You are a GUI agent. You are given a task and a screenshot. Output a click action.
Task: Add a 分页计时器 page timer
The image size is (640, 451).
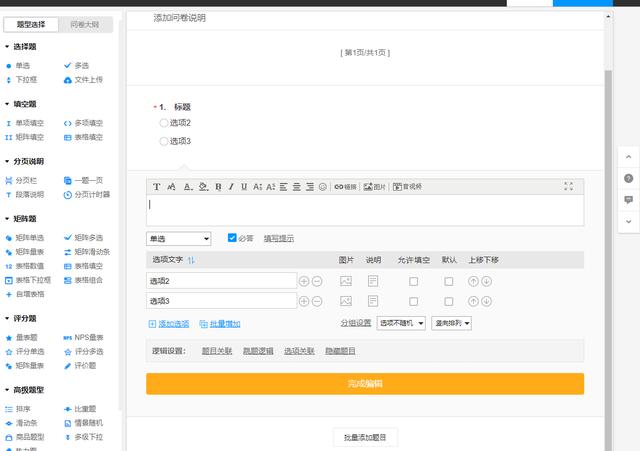[87, 194]
